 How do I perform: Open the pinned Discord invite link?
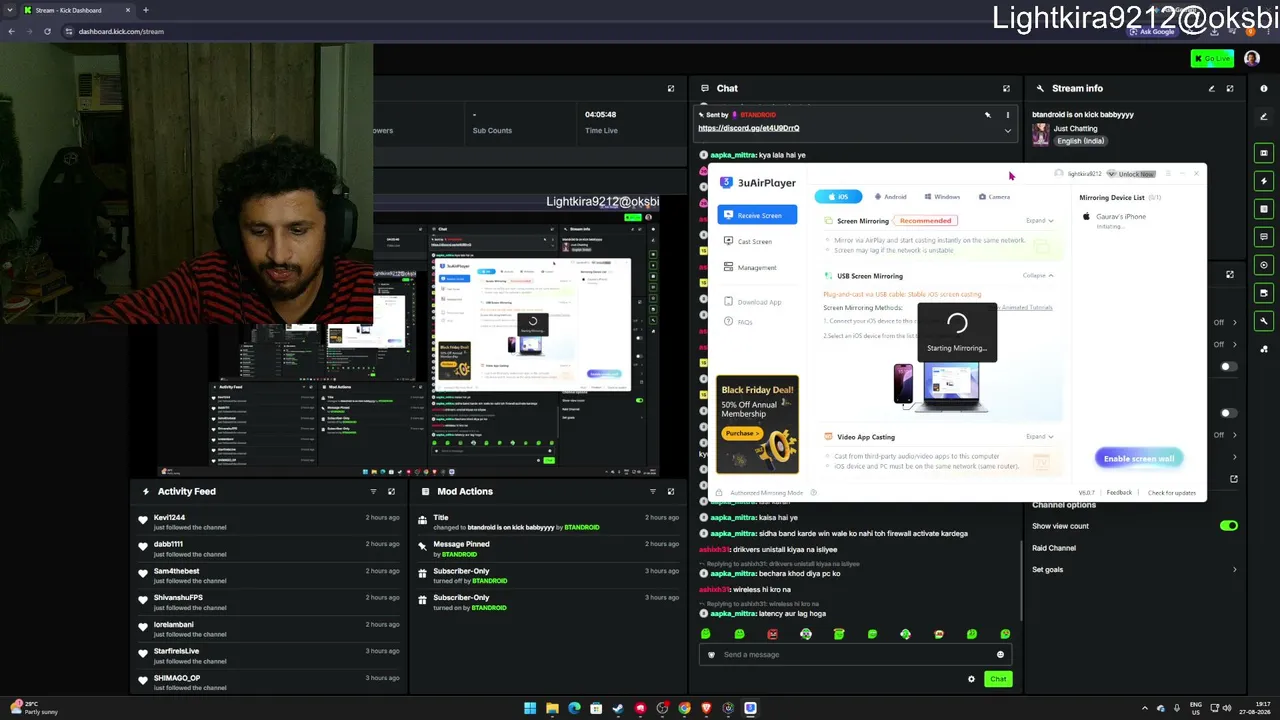pyautogui.click(x=748, y=128)
